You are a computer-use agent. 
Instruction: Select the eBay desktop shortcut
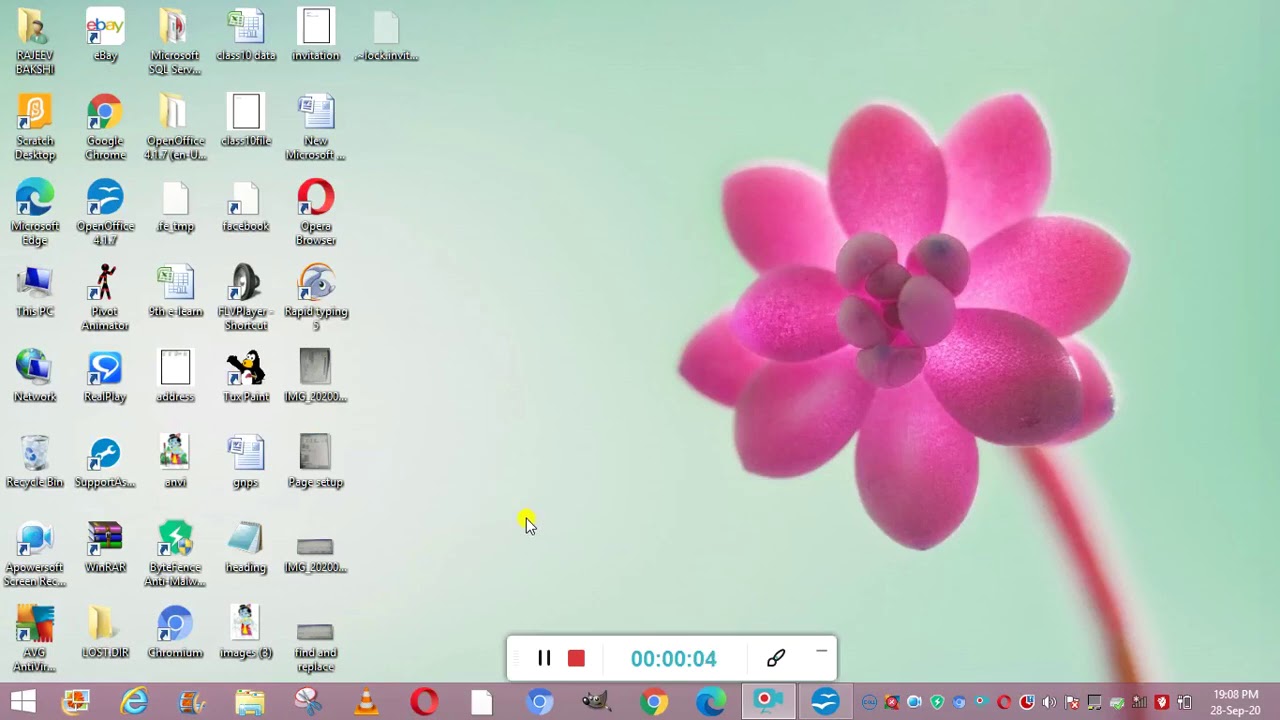(105, 35)
